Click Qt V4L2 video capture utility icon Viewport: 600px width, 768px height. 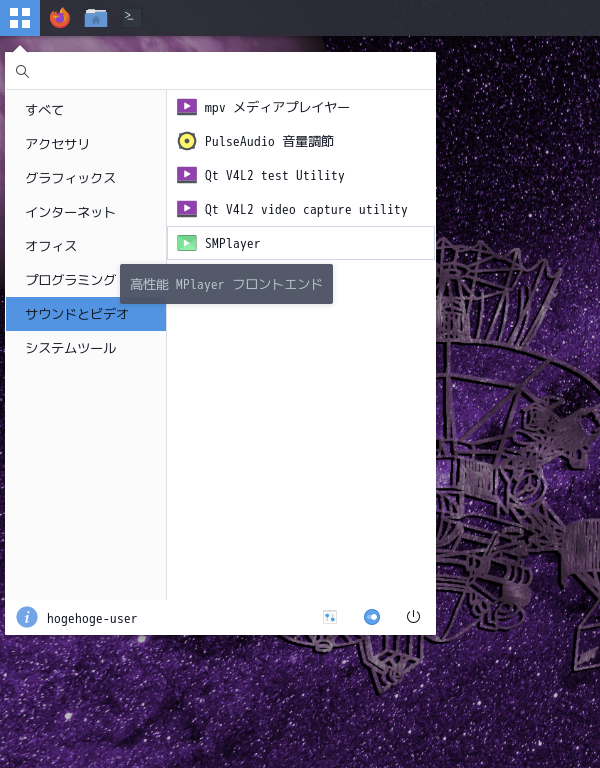[x=187, y=209]
